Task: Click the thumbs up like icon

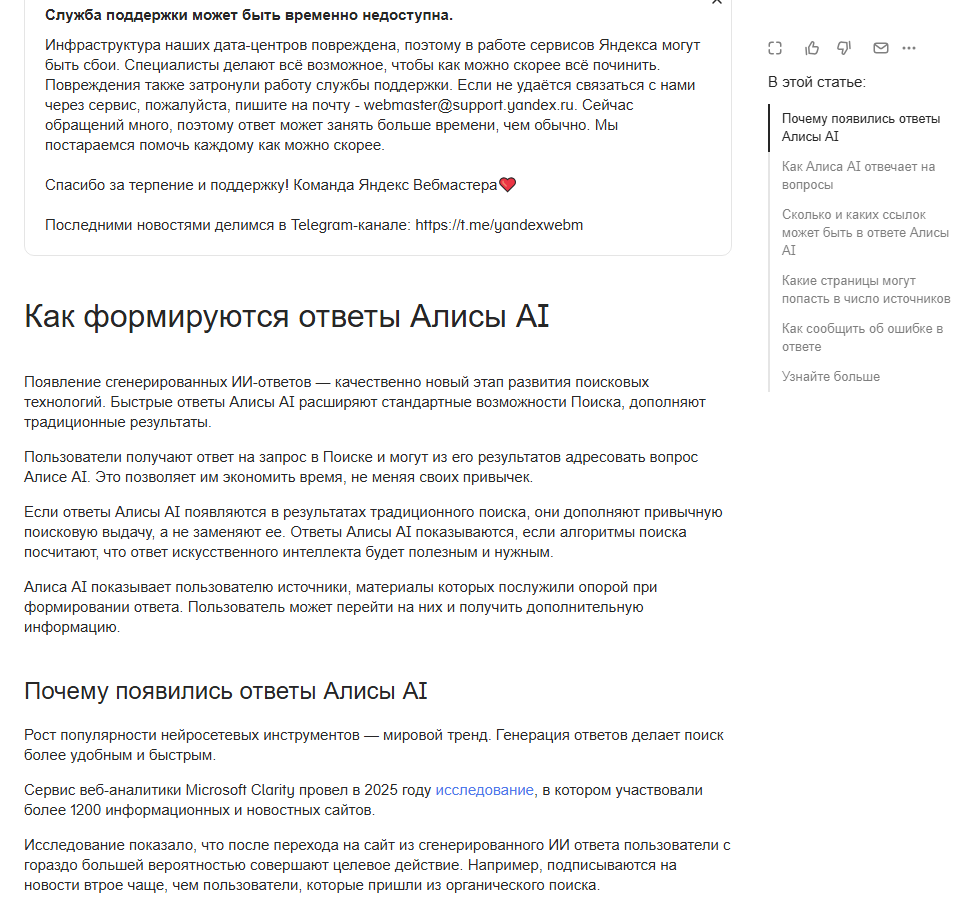Action: (x=812, y=48)
